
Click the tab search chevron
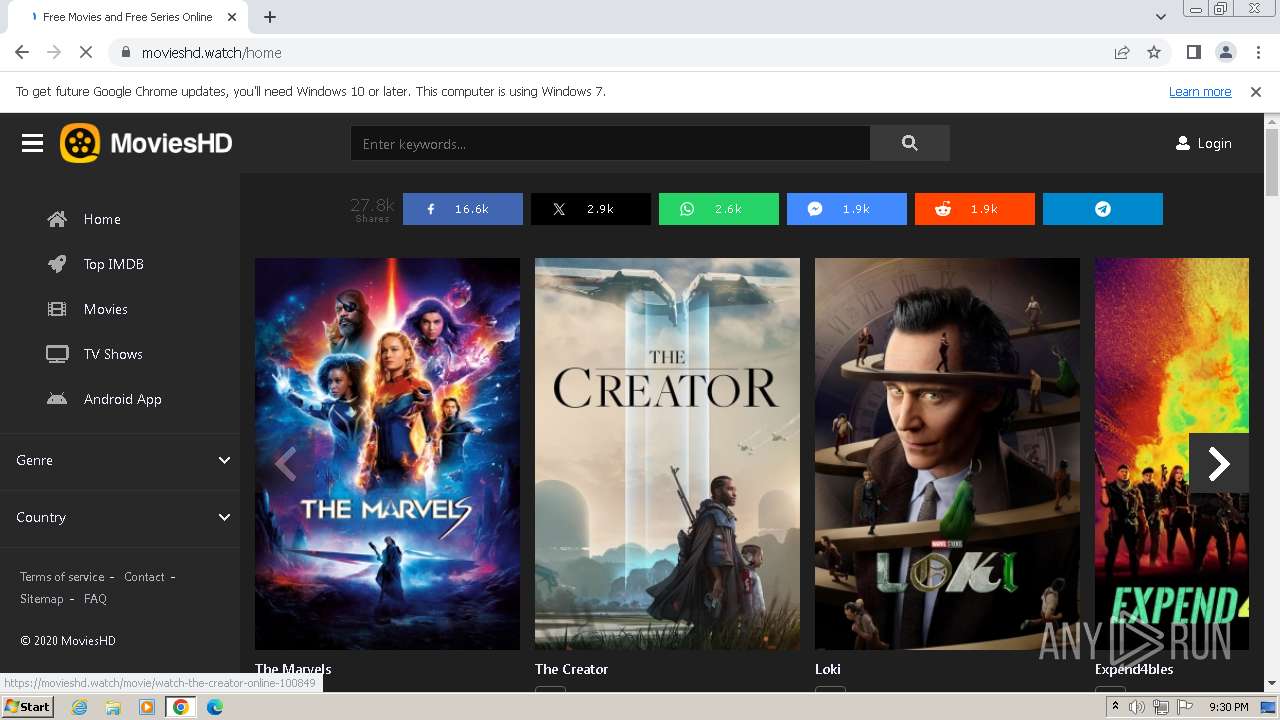click(x=1161, y=17)
